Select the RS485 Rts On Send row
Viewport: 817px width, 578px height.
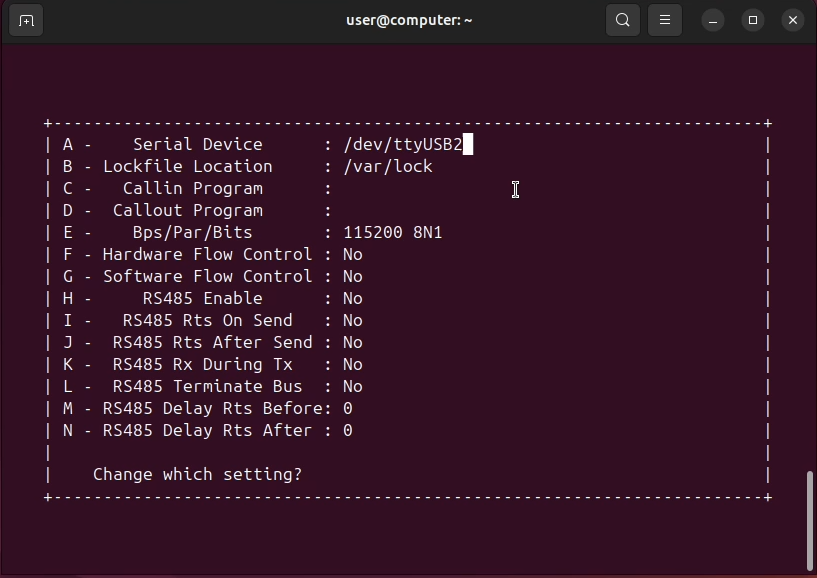click(x=207, y=321)
